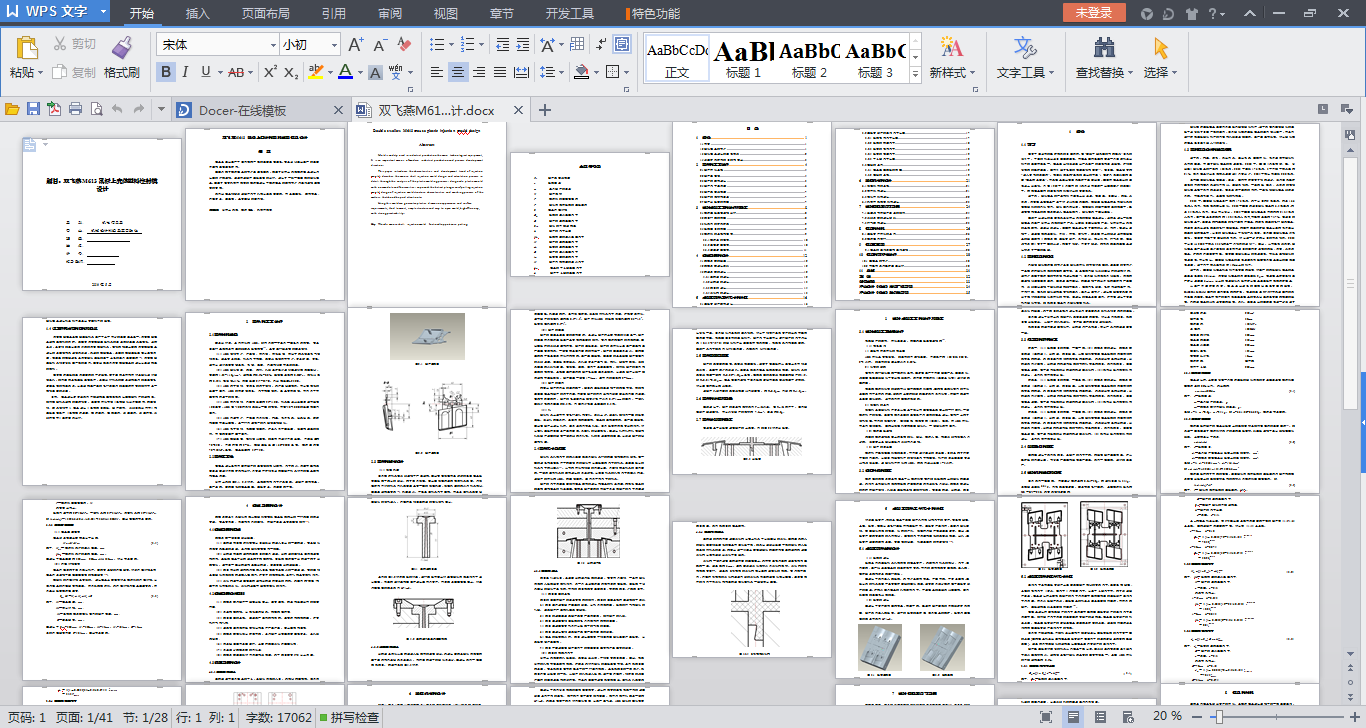This screenshot has width=1366, height=728.
Task: Open the Insert (插入) ribbon tab
Action: coord(198,14)
